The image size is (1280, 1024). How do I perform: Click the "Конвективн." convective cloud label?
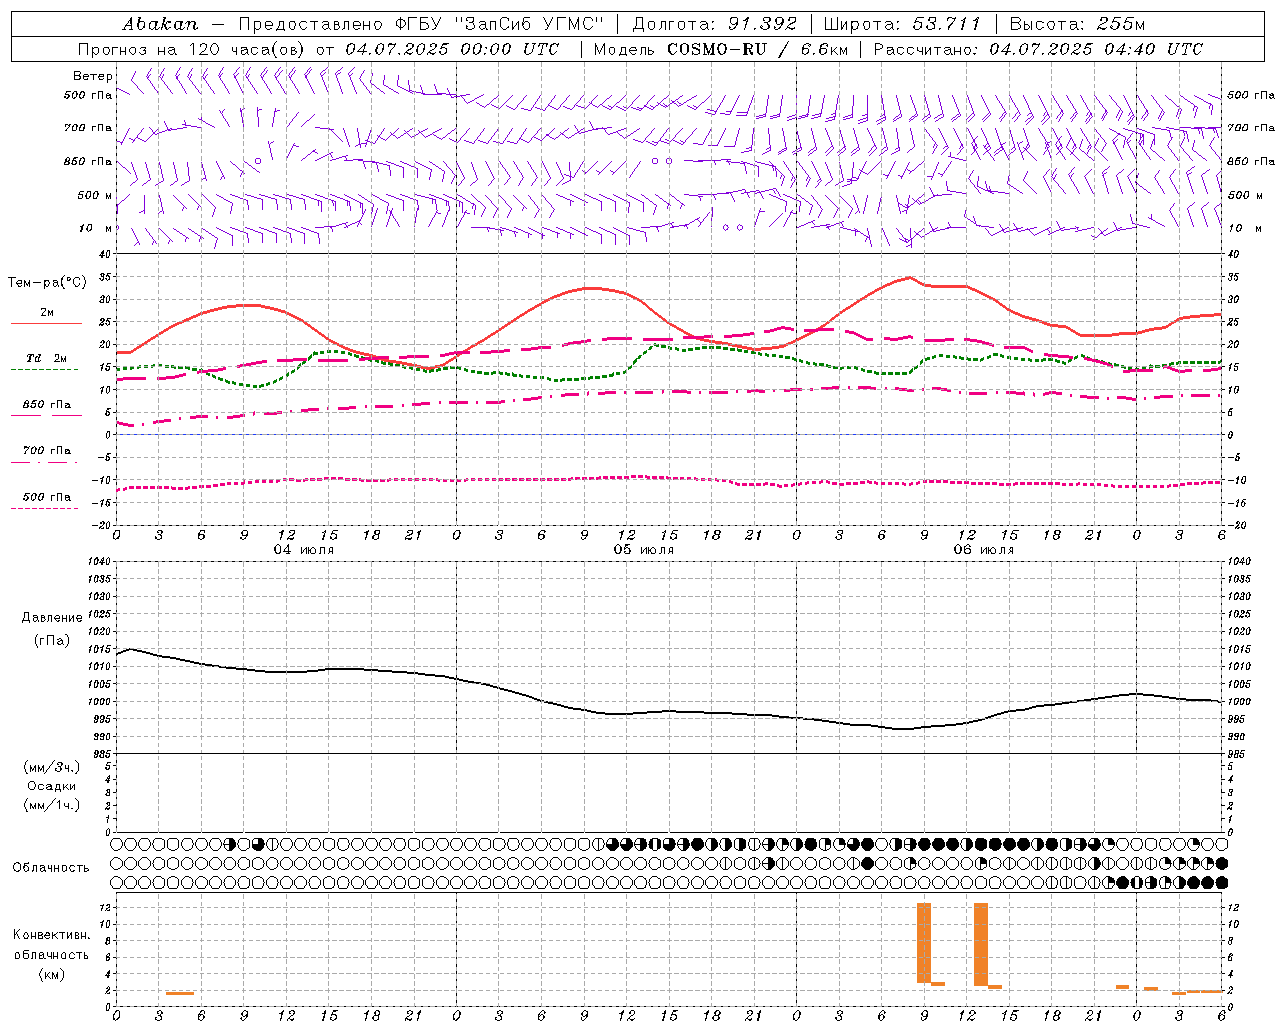pos(52,935)
